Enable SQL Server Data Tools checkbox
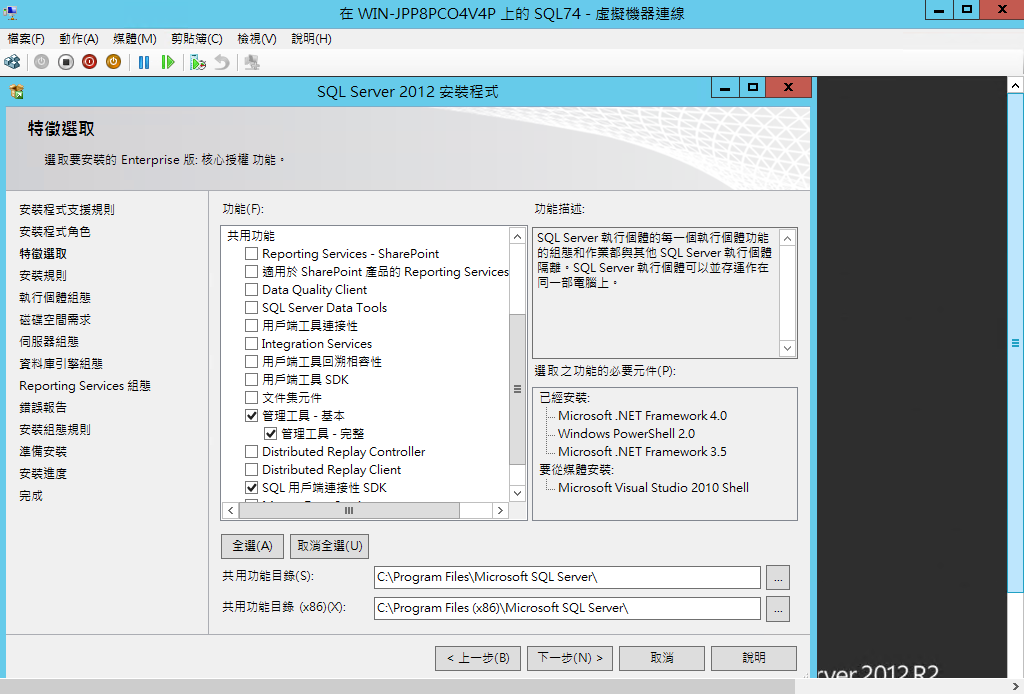 tap(251, 308)
